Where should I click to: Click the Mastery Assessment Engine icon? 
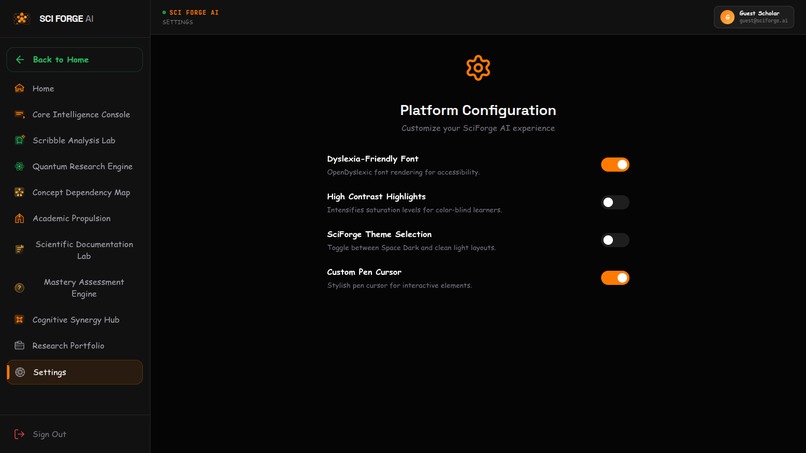pos(20,288)
